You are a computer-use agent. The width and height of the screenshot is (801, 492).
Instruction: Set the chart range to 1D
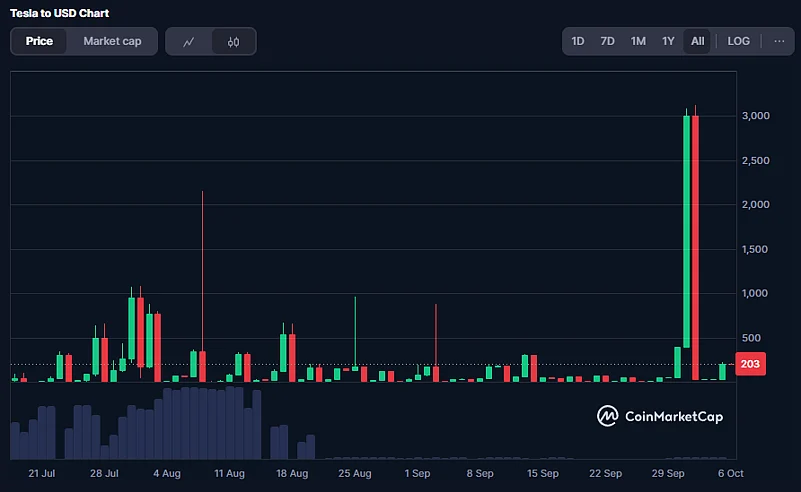578,41
